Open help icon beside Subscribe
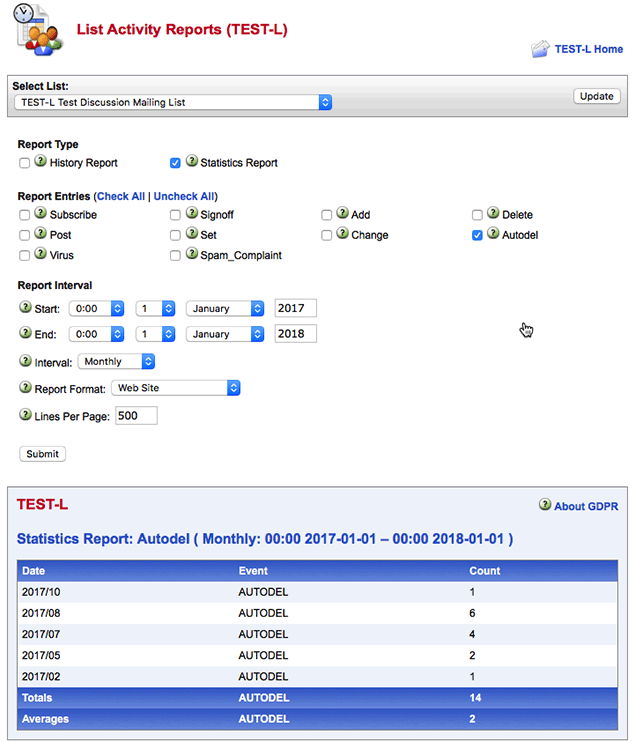 pos(41,213)
